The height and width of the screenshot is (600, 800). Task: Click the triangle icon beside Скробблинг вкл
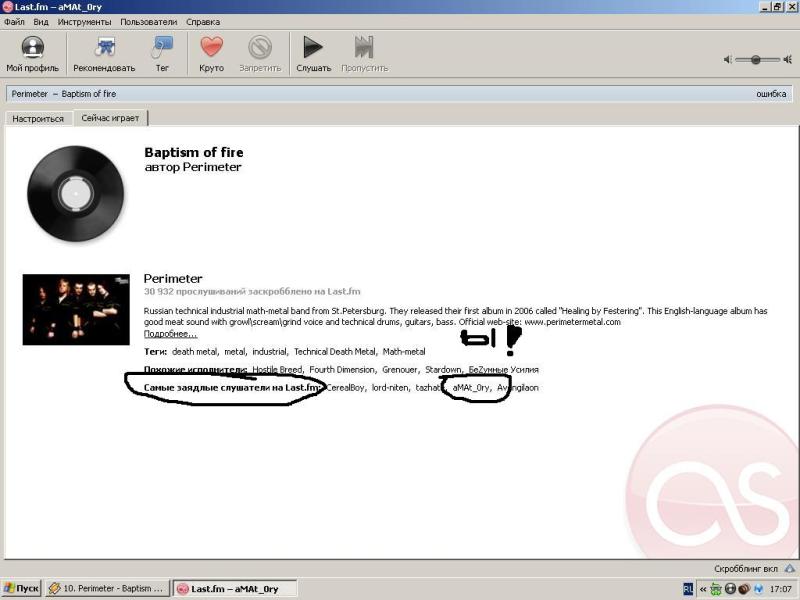click(x=789, y=568)
